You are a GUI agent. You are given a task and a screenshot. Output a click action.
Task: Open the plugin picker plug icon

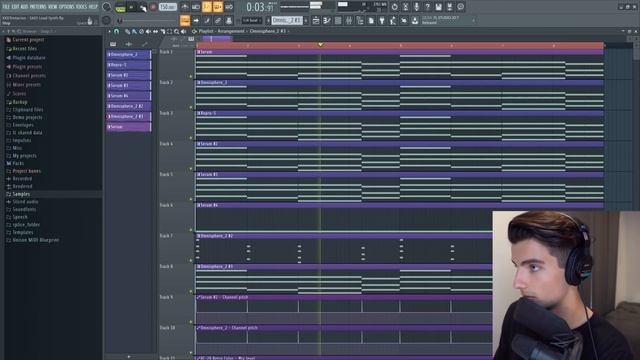(382, 20)
